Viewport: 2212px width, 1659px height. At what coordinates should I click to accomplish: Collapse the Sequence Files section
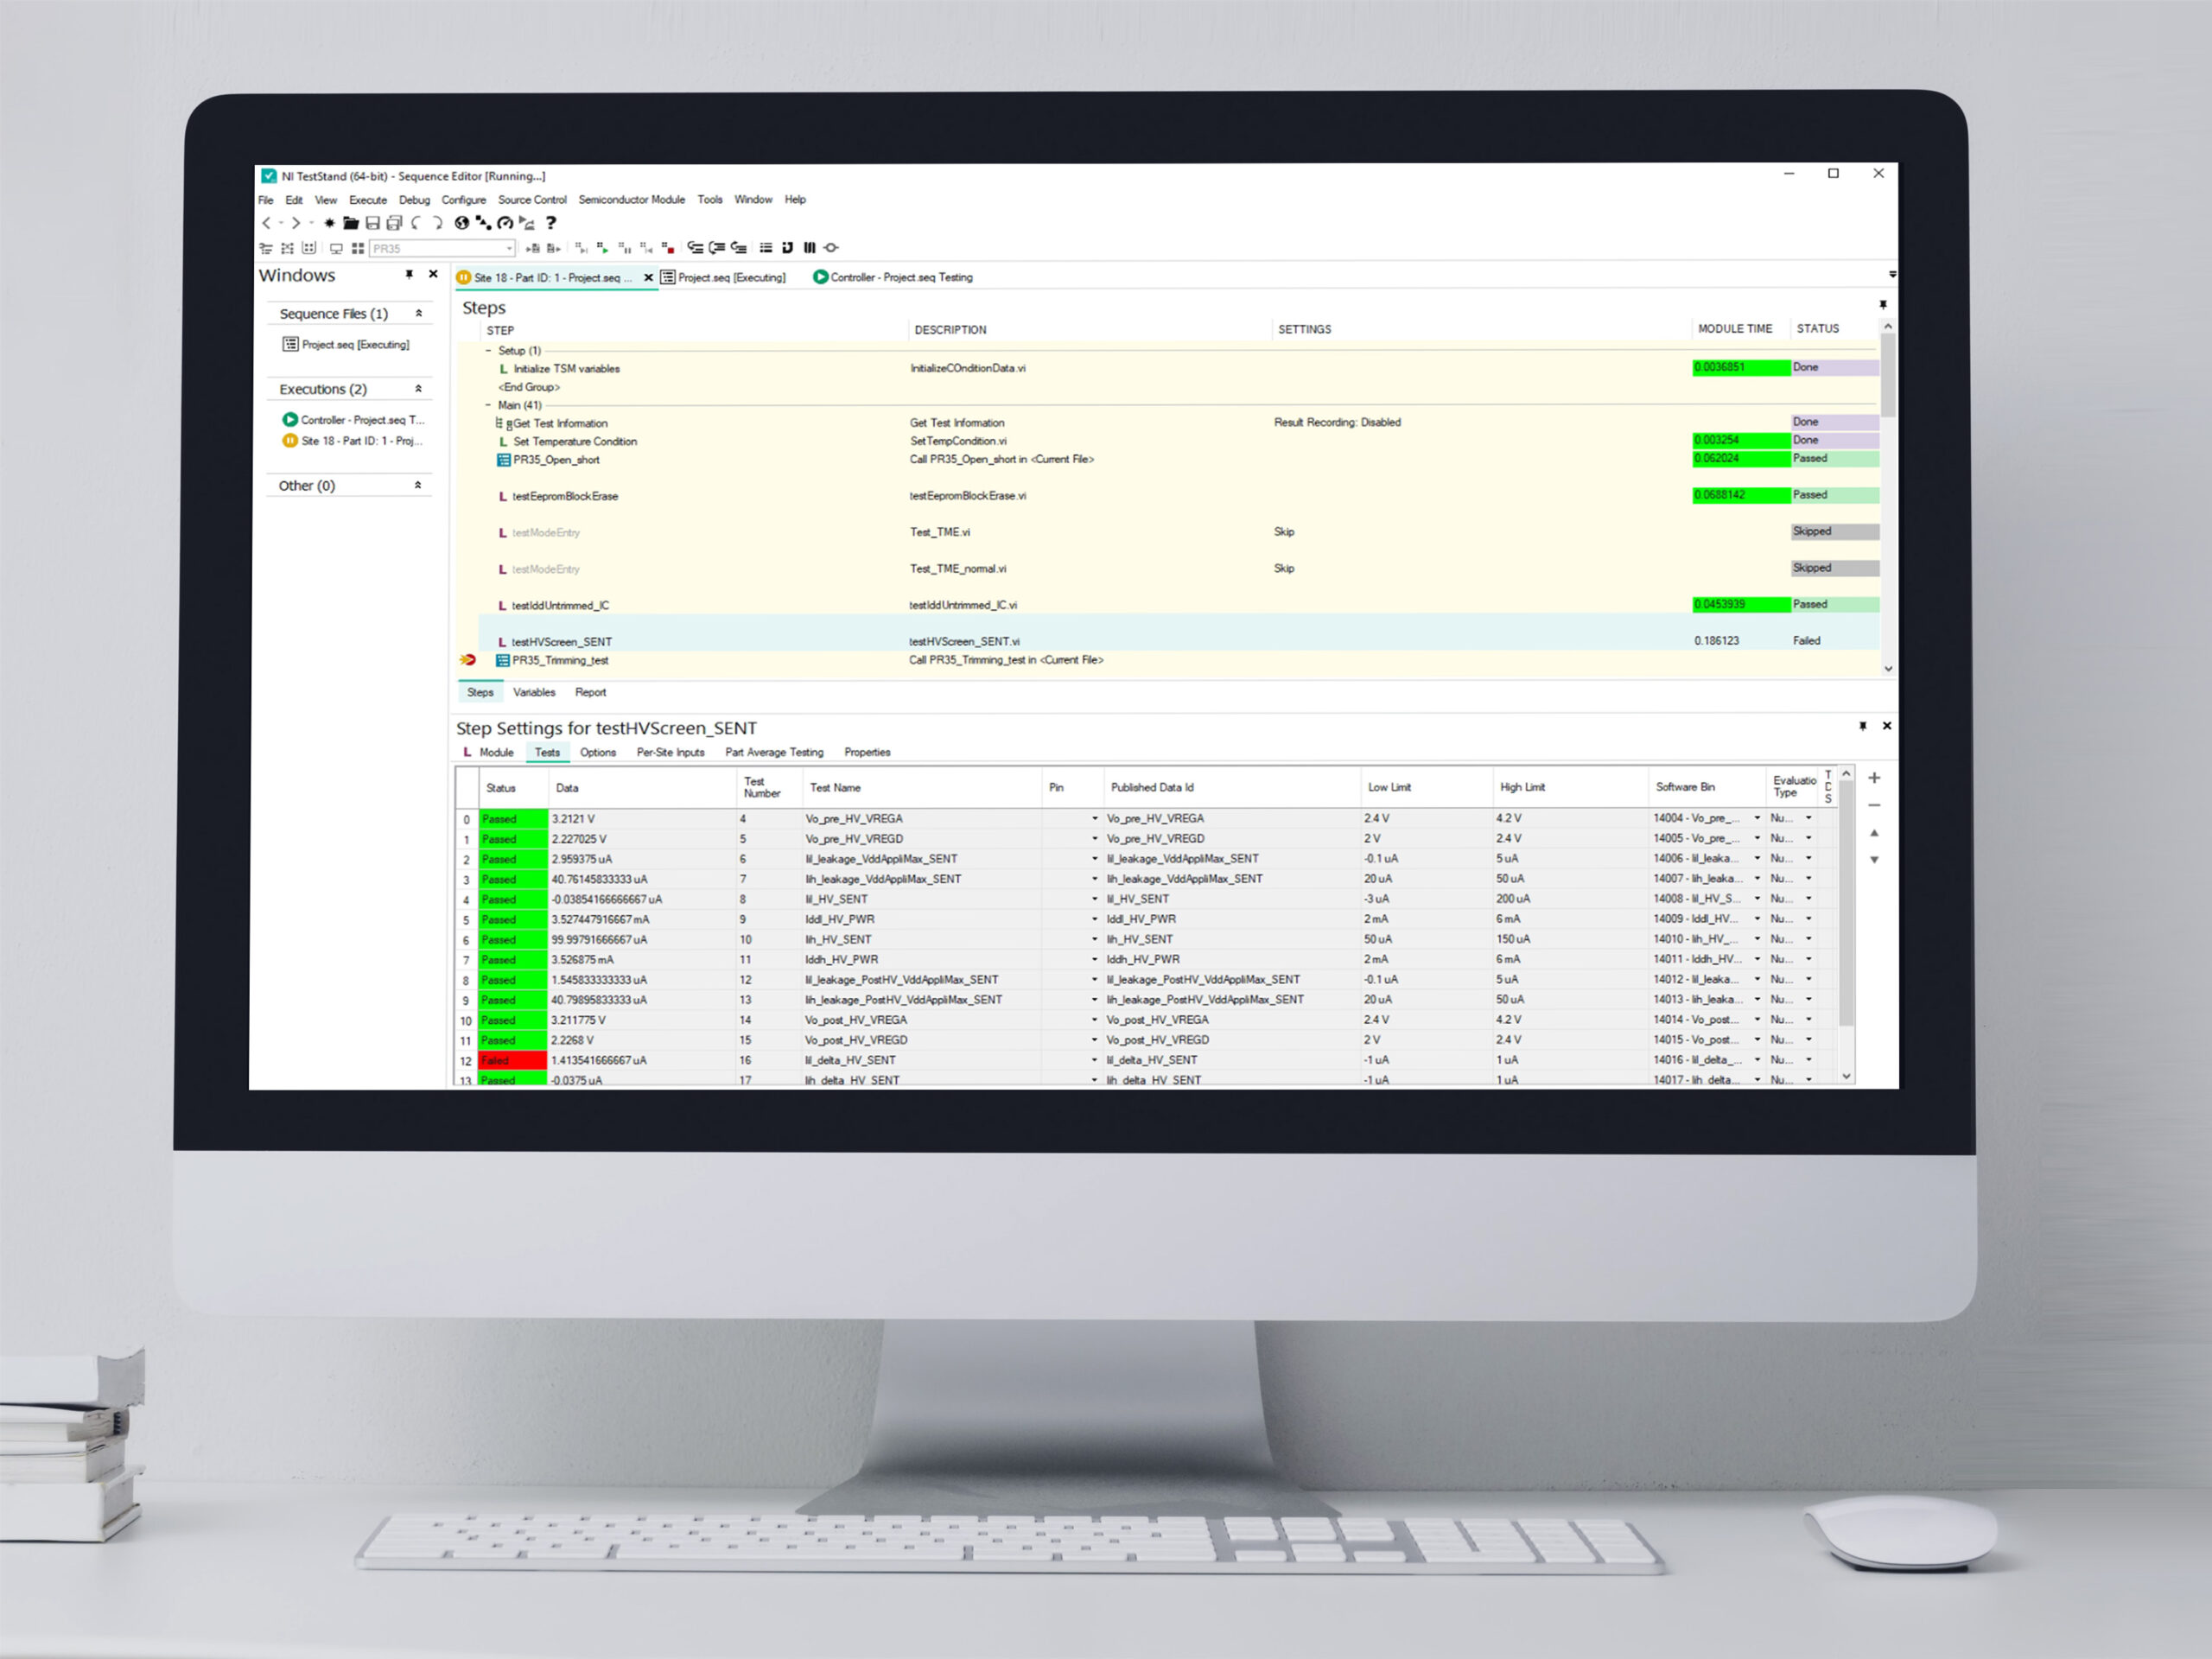tap(419, 314)
